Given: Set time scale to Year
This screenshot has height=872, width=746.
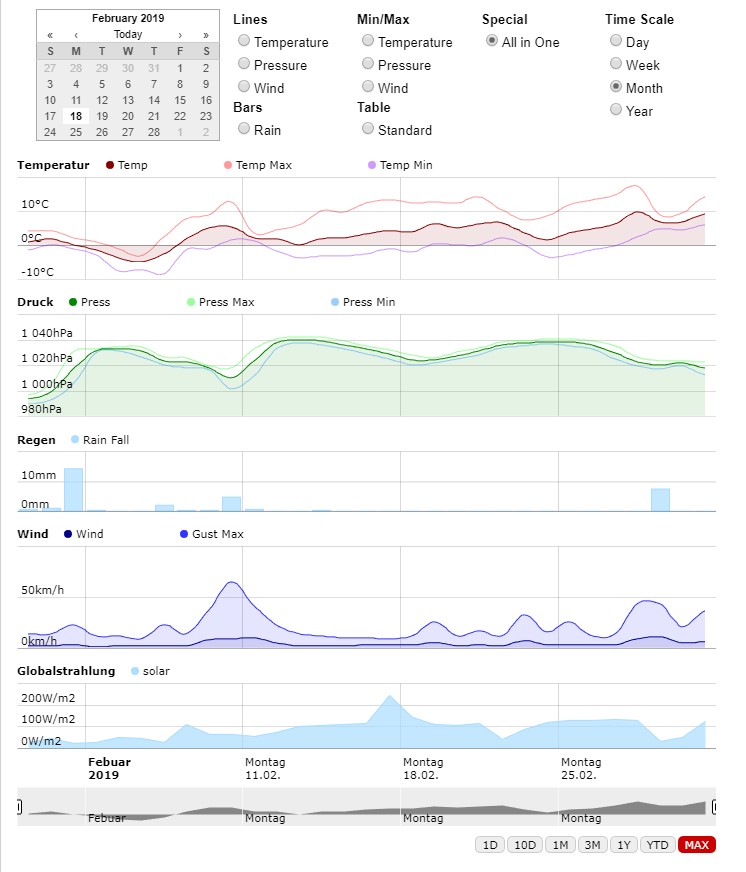Looking at the screenshot, I should click(x=616, y=109).
